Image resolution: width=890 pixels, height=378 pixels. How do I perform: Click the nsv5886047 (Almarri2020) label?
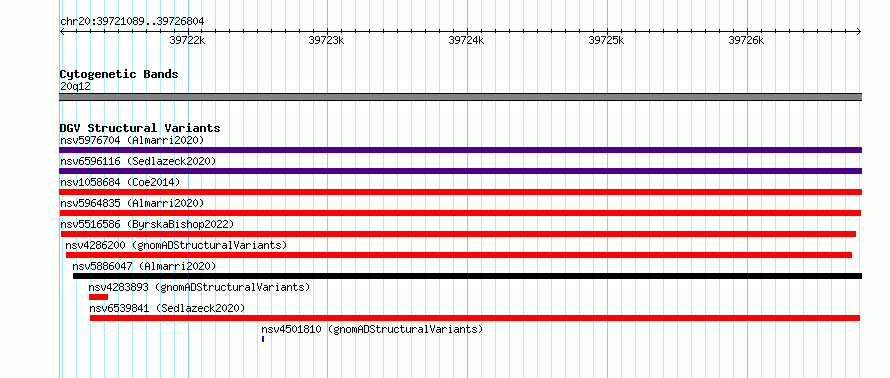point(144,266)
